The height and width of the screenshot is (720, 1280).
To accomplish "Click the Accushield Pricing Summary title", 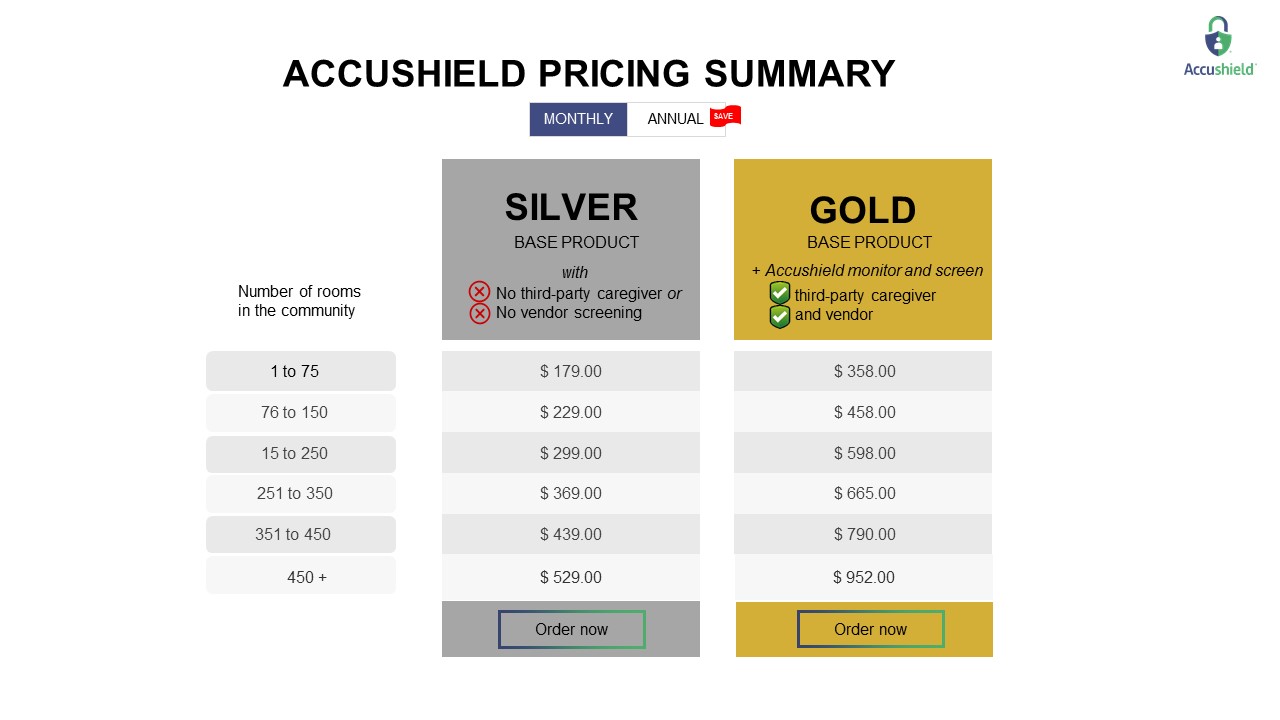I will (588, 74).
